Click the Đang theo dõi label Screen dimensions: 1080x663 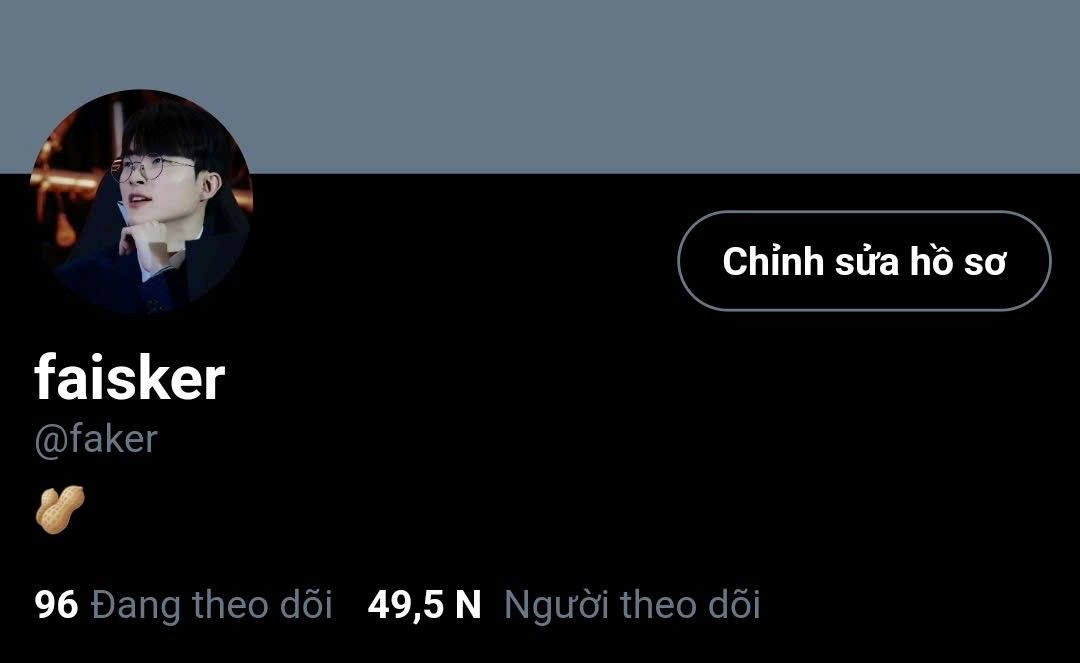tap(211, 604)
